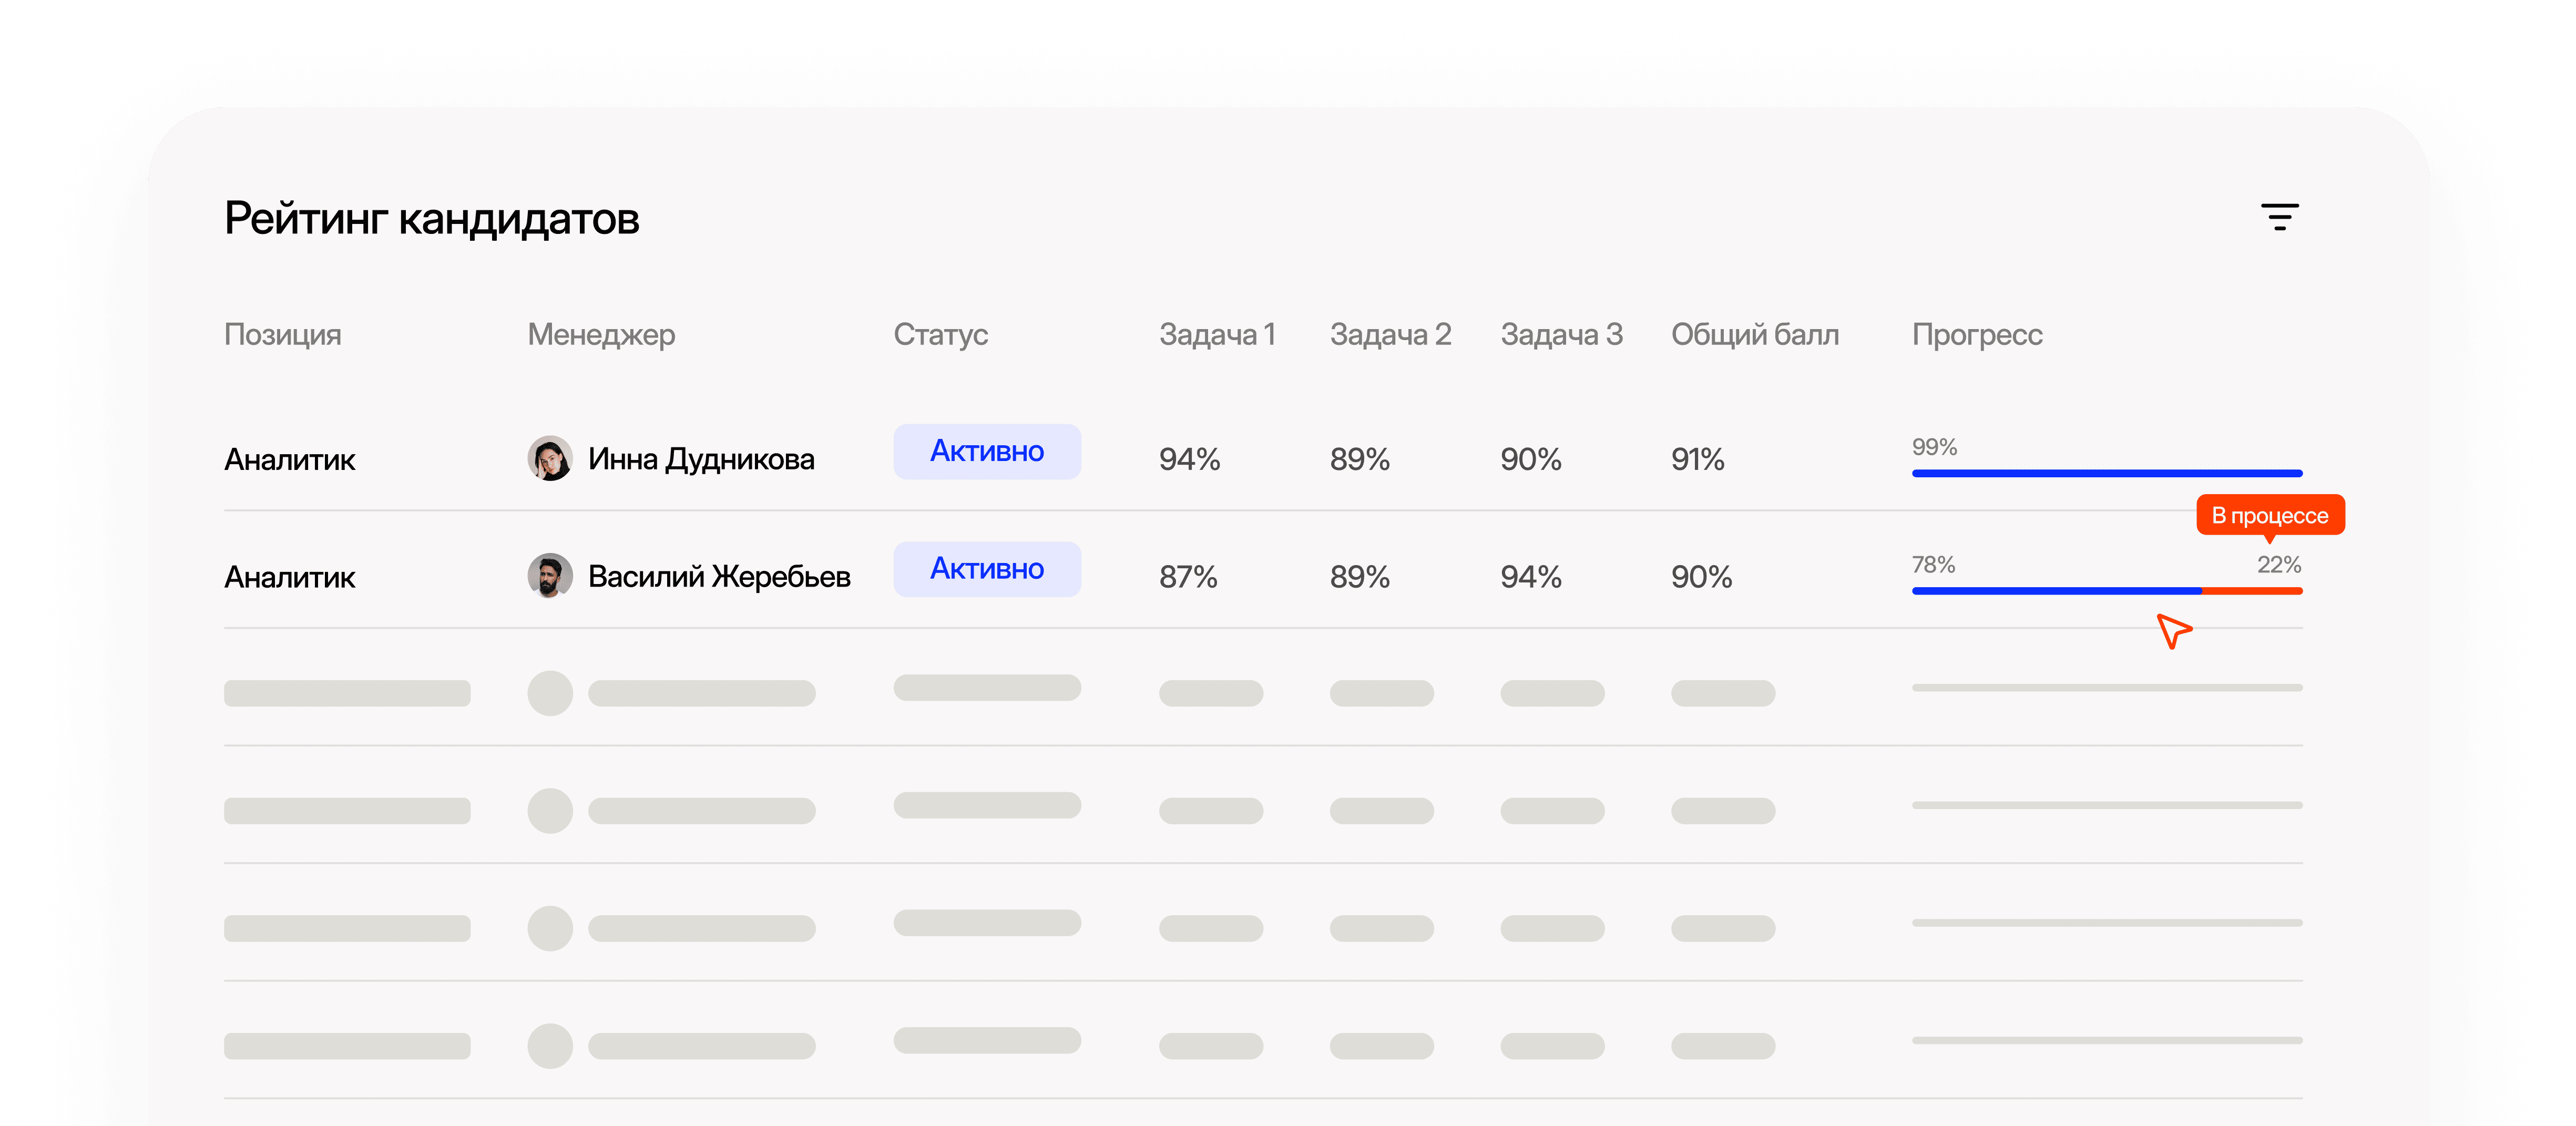This screenshot has width=2576, height=1126.
Task: Sort by the Позиция column header
Action: coord(282,334)
